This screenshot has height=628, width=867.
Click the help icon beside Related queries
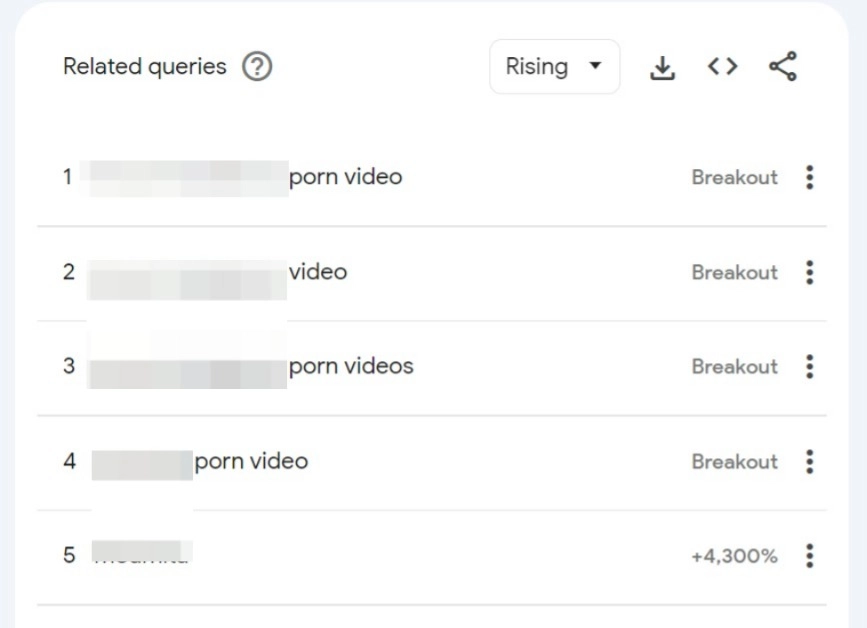coord(258,67)
